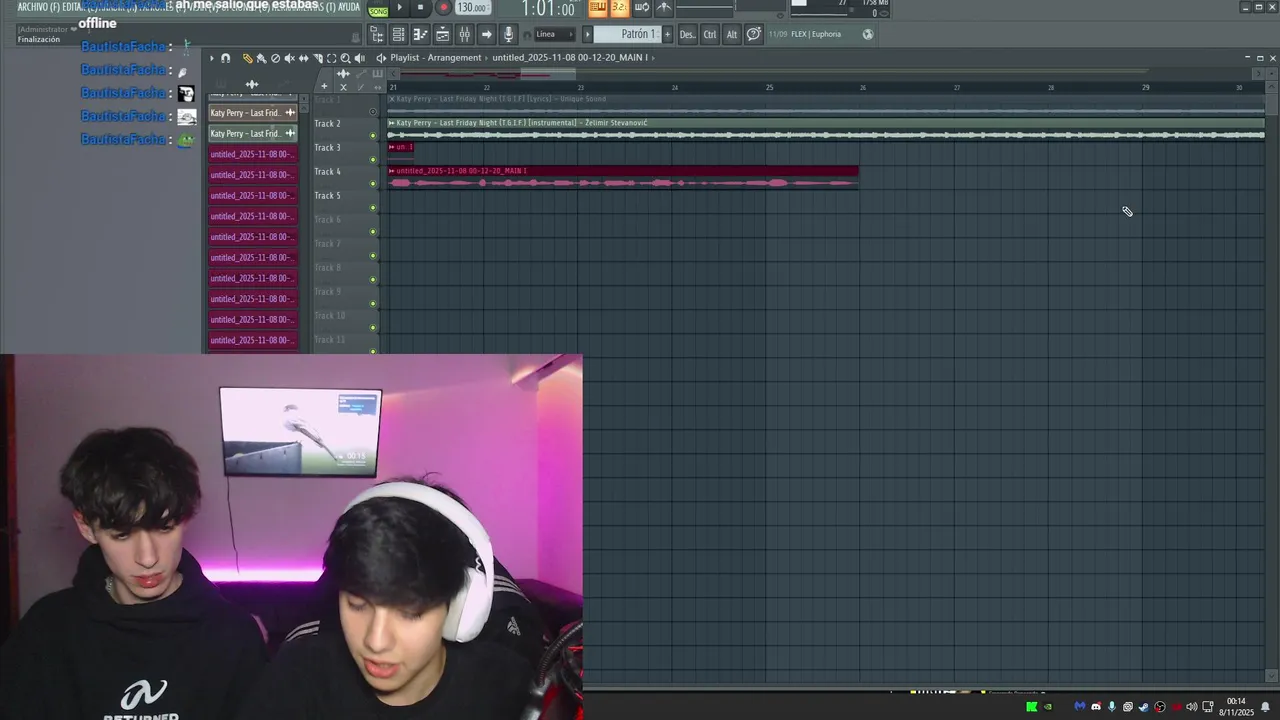
Task: Open Steam from system tray
Action: coord(1143,707)
